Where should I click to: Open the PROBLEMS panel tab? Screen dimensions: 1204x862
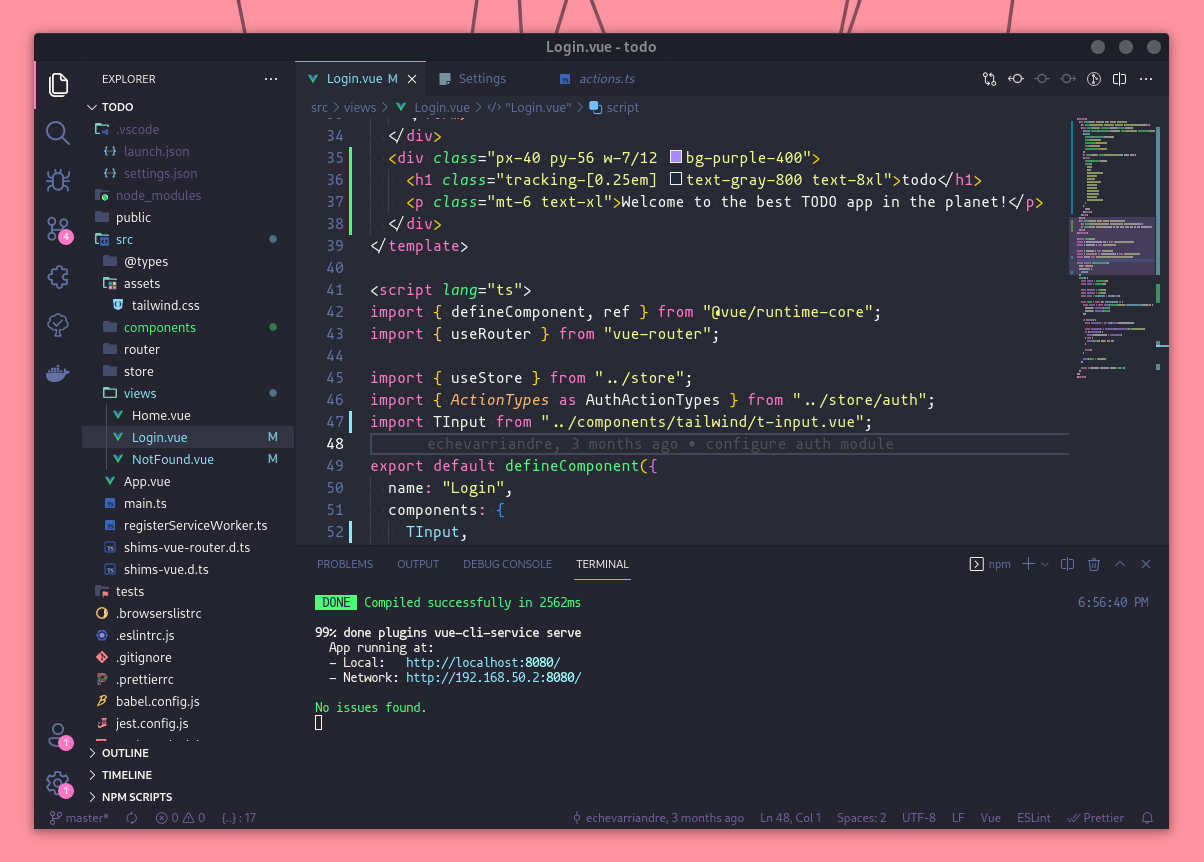point(345,564)
